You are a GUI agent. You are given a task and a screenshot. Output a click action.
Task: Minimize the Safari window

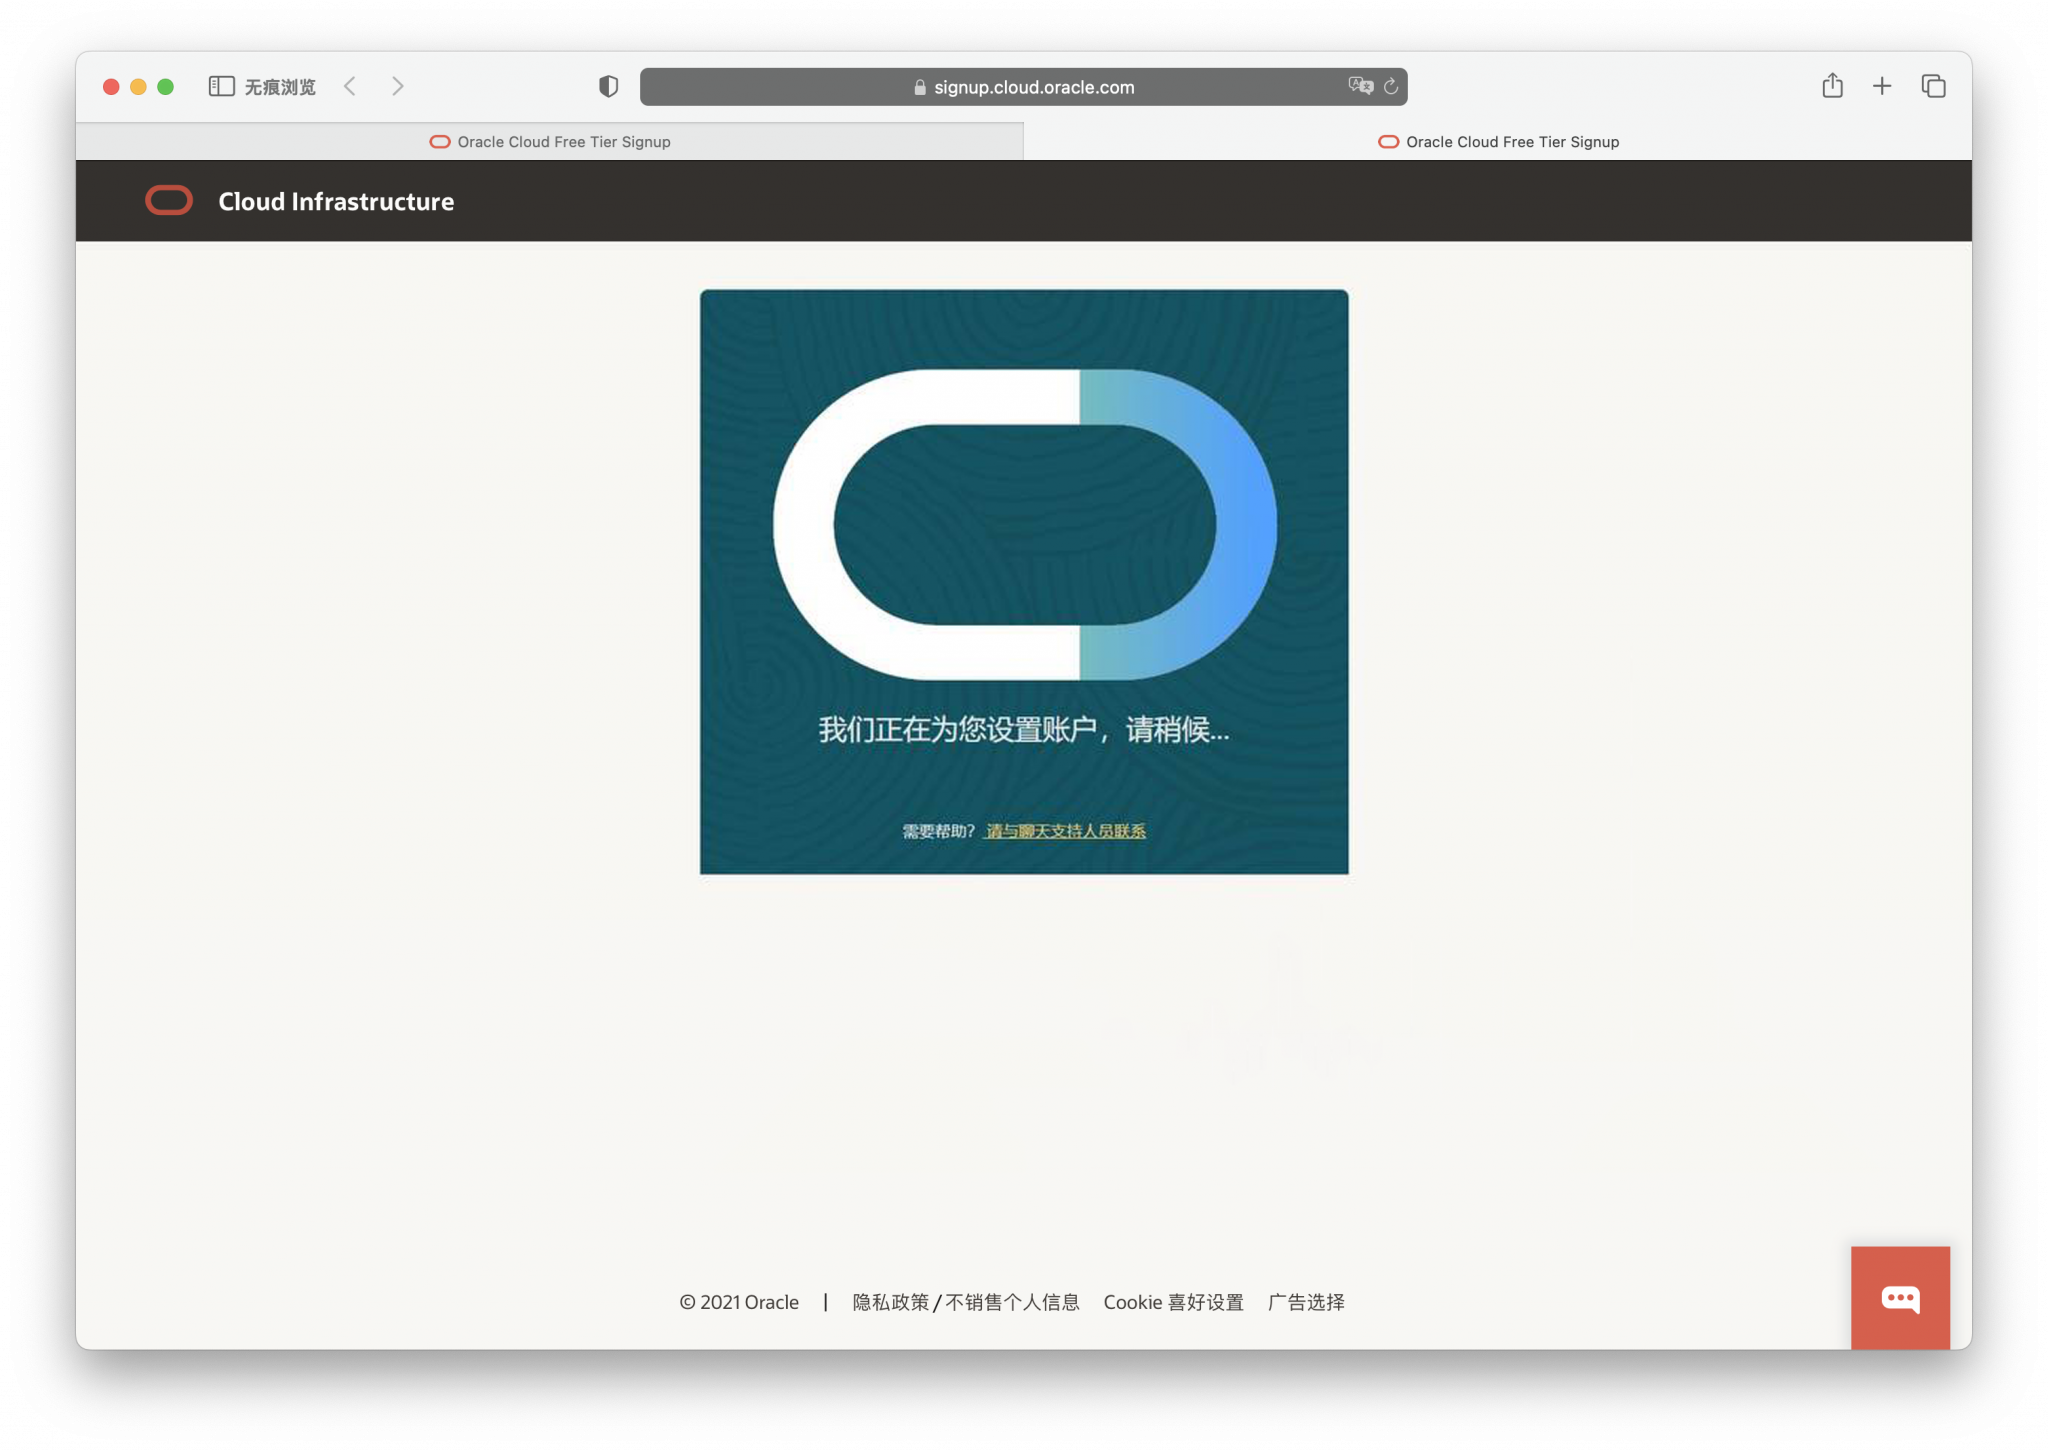tap(138, 87)
